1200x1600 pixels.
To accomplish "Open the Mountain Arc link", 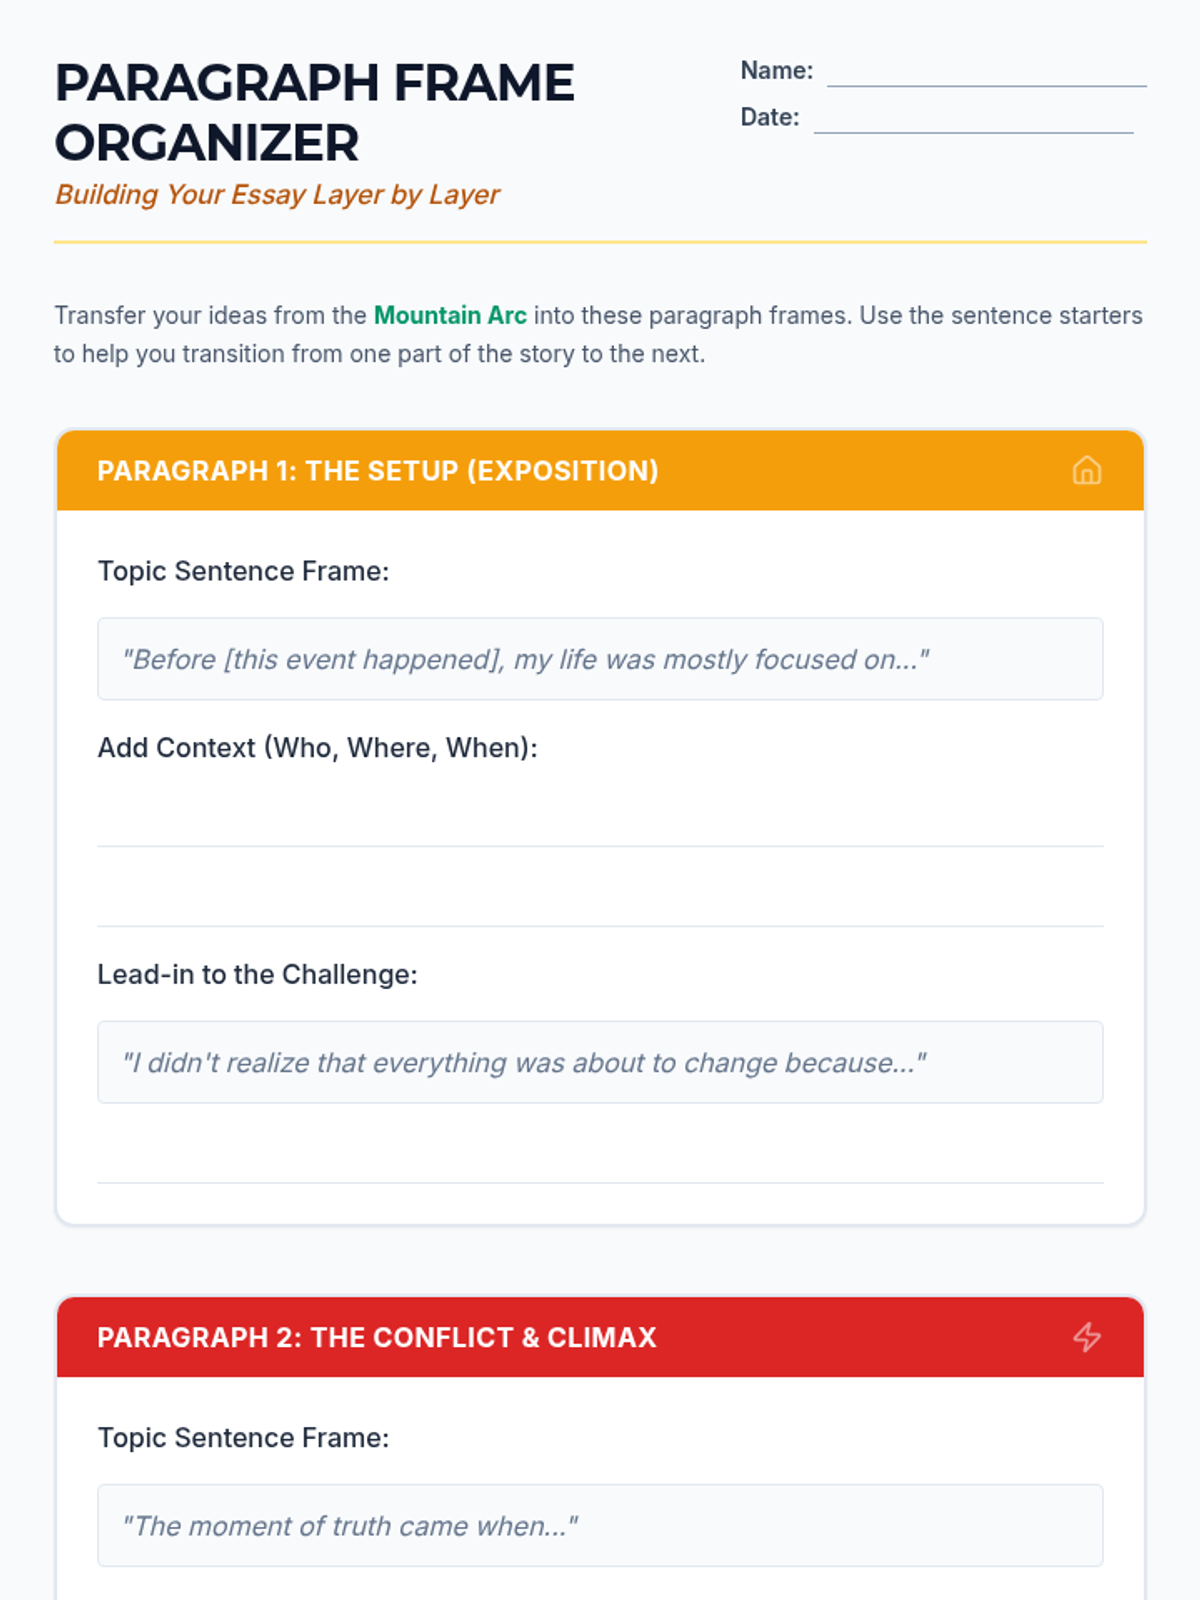I will [450, 316].
